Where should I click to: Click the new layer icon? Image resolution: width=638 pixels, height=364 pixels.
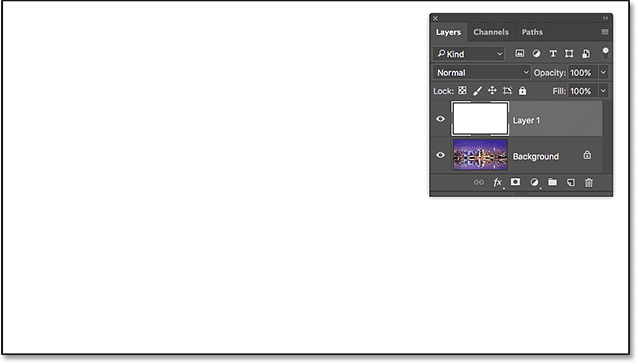click(x=571, y=182)
